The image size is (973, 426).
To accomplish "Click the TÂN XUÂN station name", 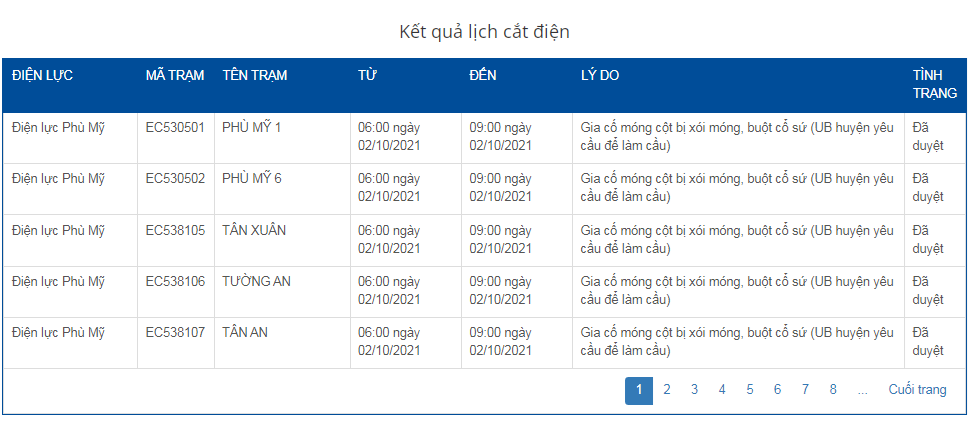I will pyautogui.click(x=254, y=230).
